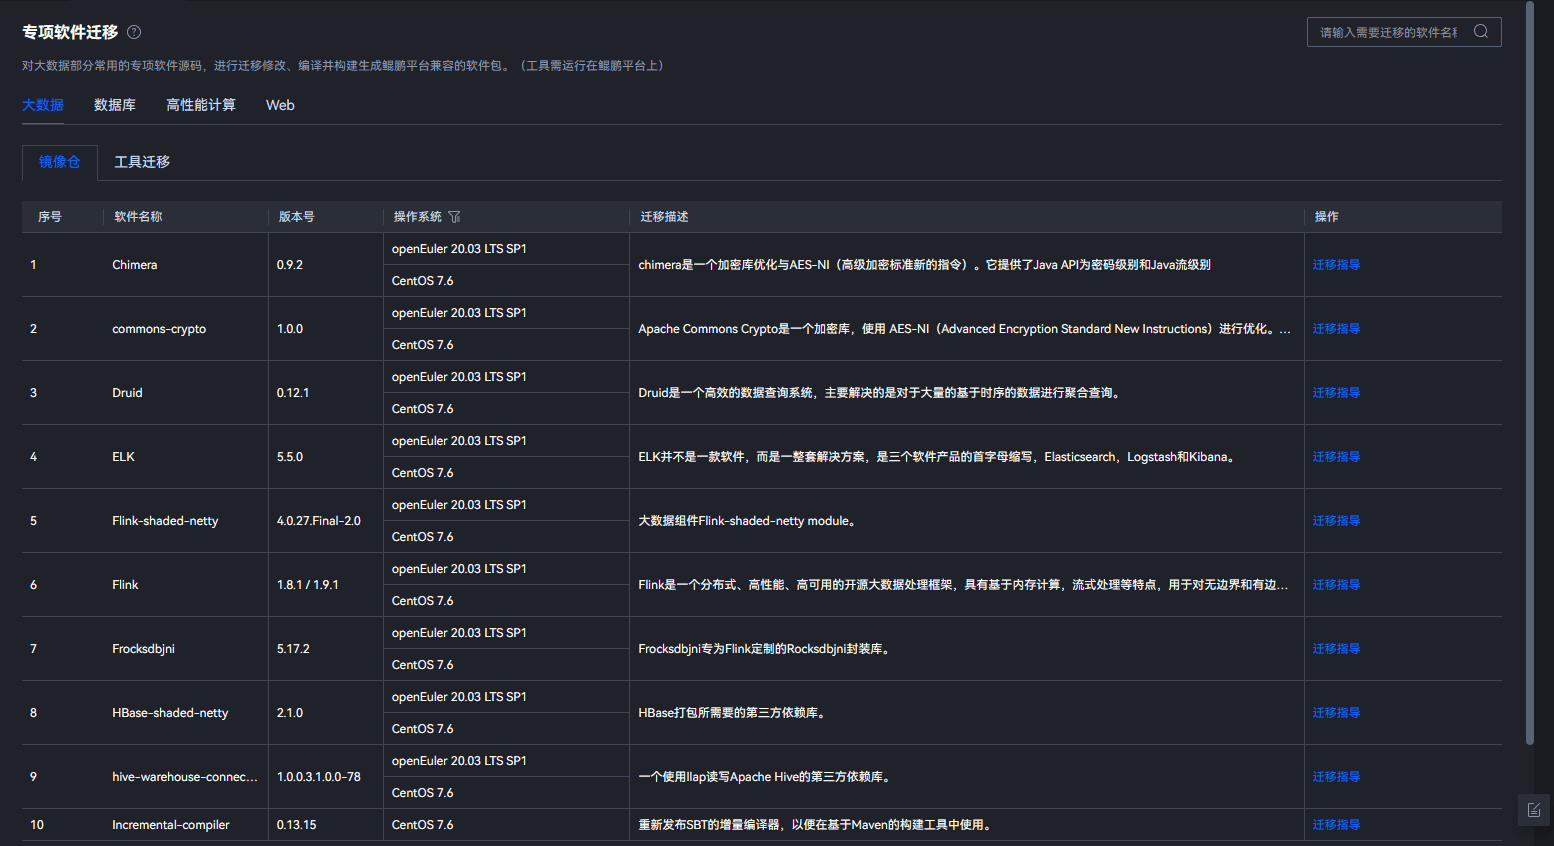This screenshot has height=846, width=1554.
Task: Open the operating system filter icon
Action: [454, 217]
